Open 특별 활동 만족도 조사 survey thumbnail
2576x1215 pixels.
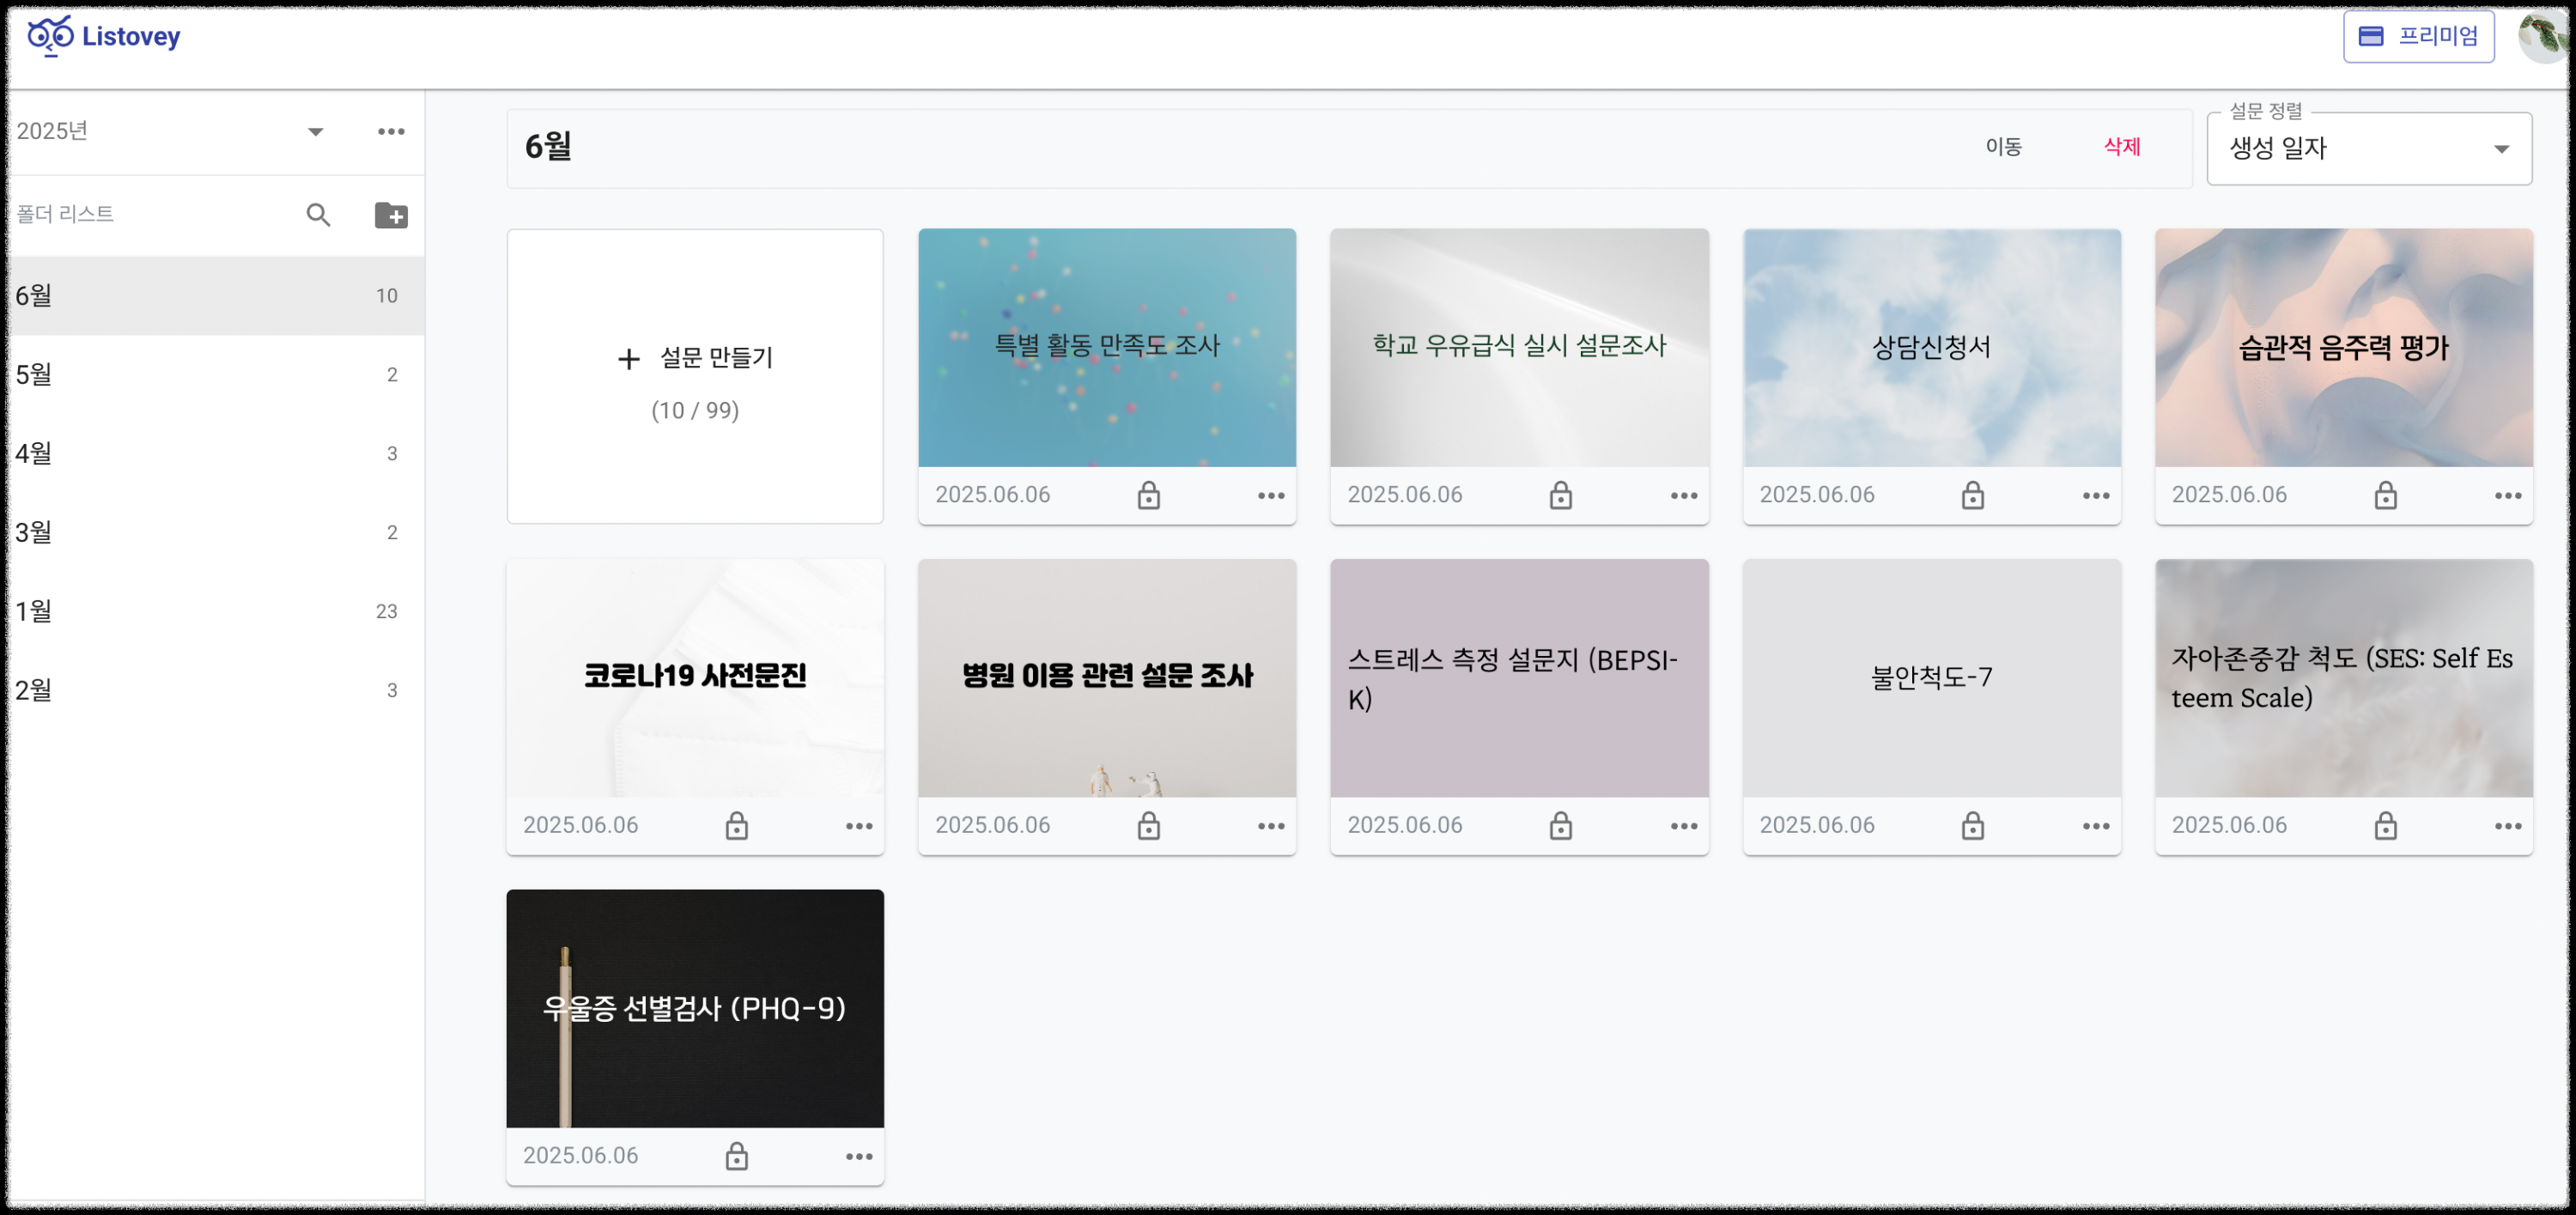(1107, 348)
